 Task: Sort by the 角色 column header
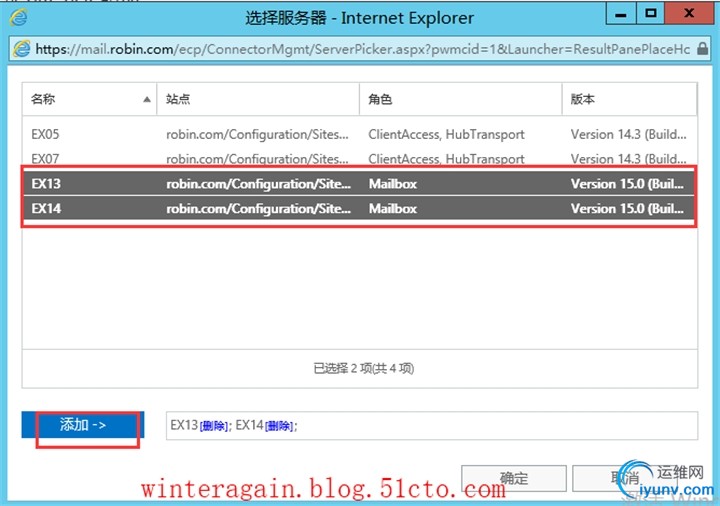pyautogui.click(x=461, y=99)
